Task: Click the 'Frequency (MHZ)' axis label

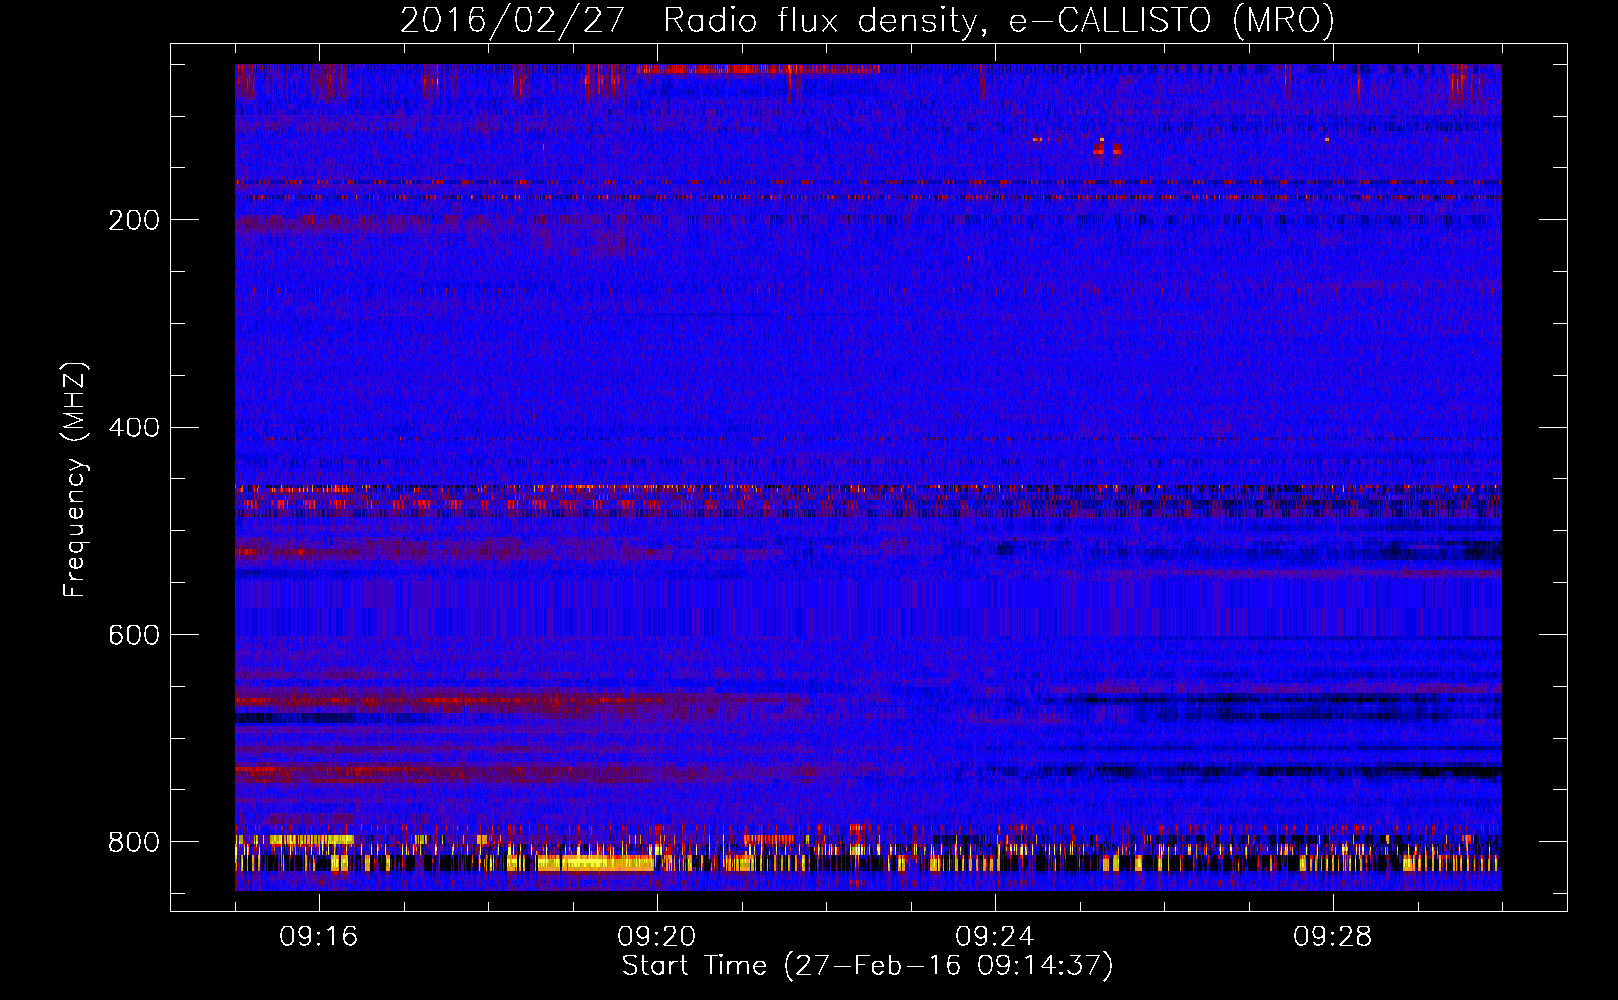Action: coord(75,480)
